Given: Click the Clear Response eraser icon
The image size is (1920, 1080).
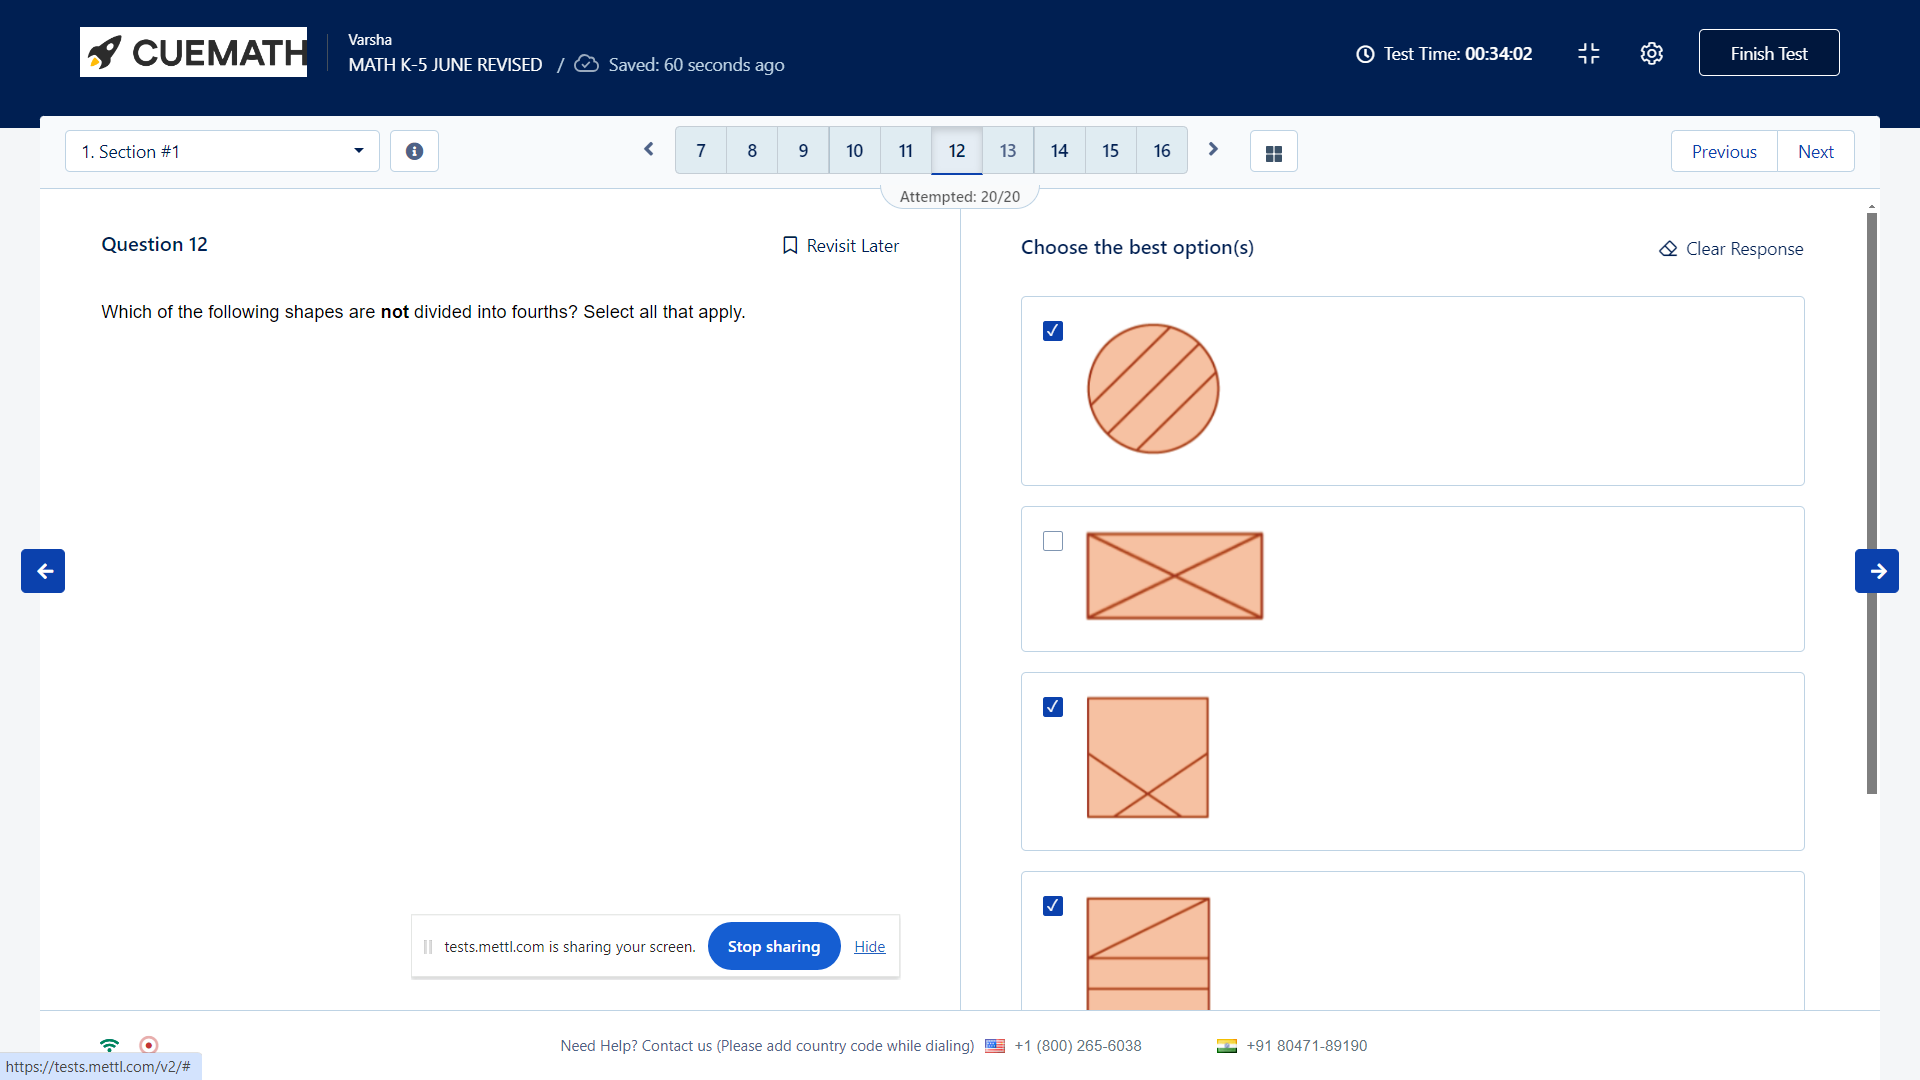Looking at the screenshot, I should pos(1668,249).
